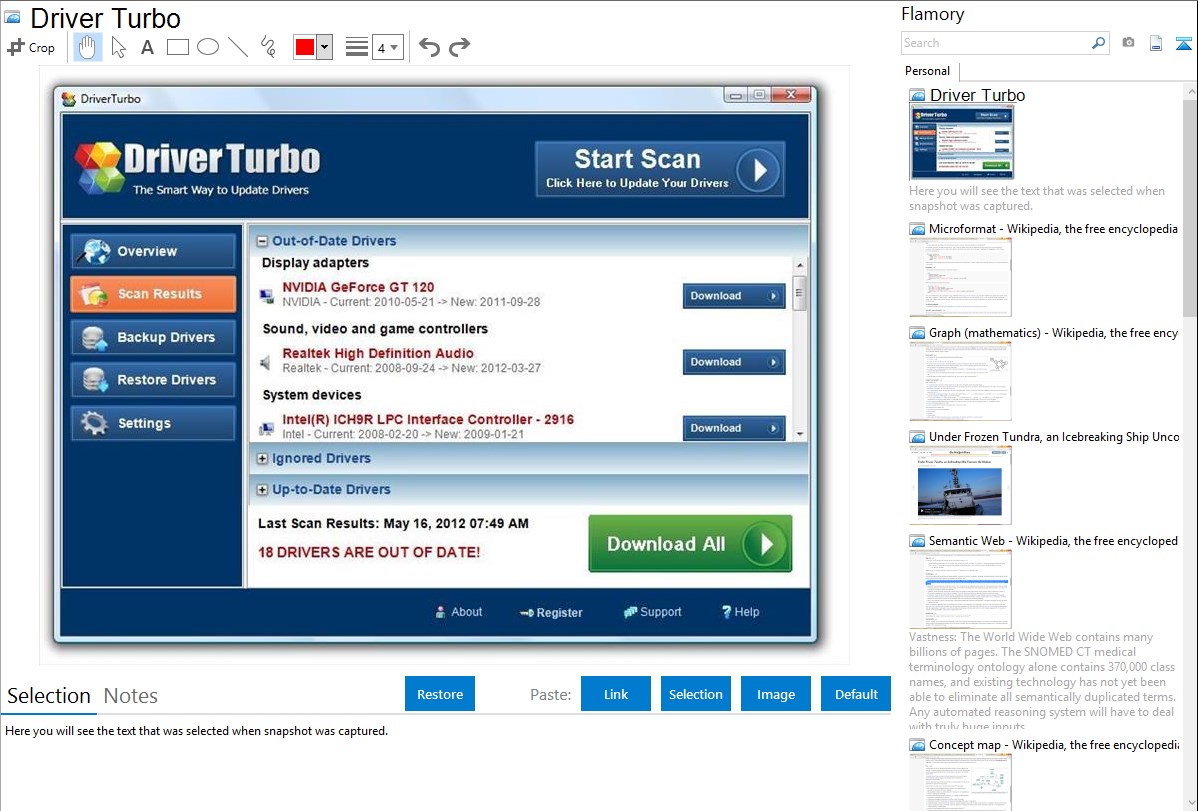Click the speaker icon beside Realtek entry

click(x=266, y=362)
